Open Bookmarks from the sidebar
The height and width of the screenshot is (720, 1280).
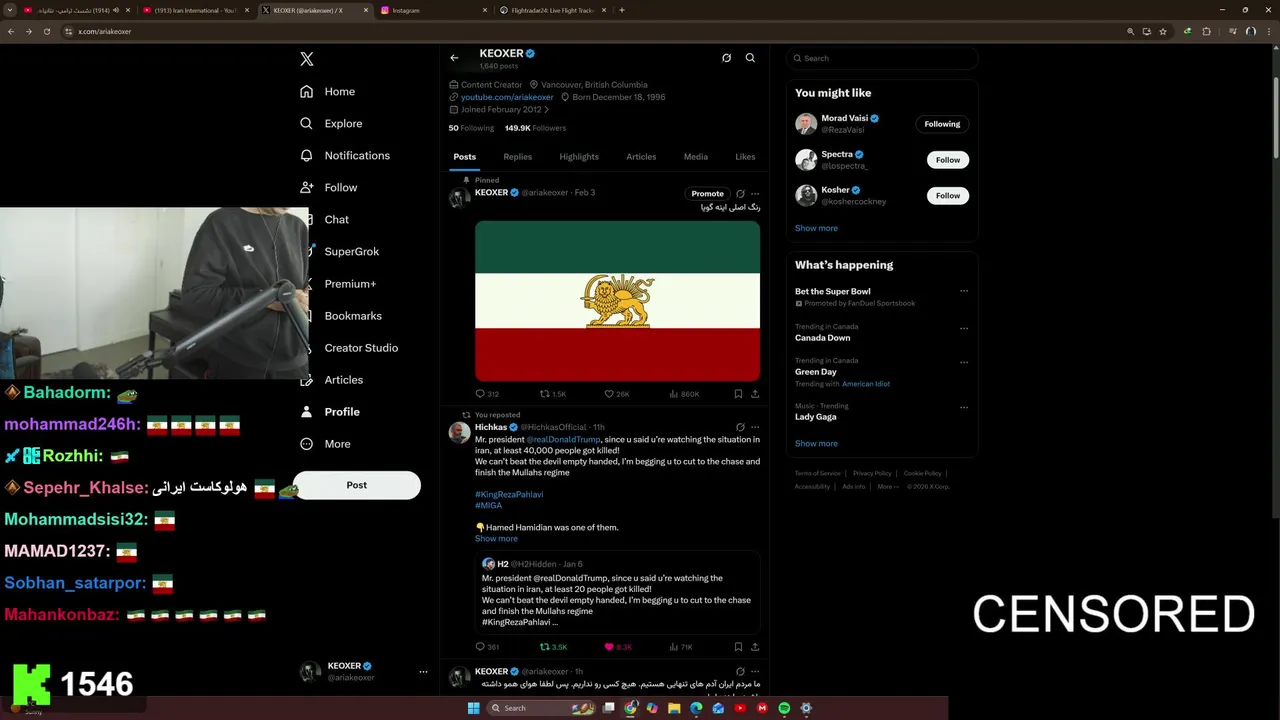click(353, 315)
